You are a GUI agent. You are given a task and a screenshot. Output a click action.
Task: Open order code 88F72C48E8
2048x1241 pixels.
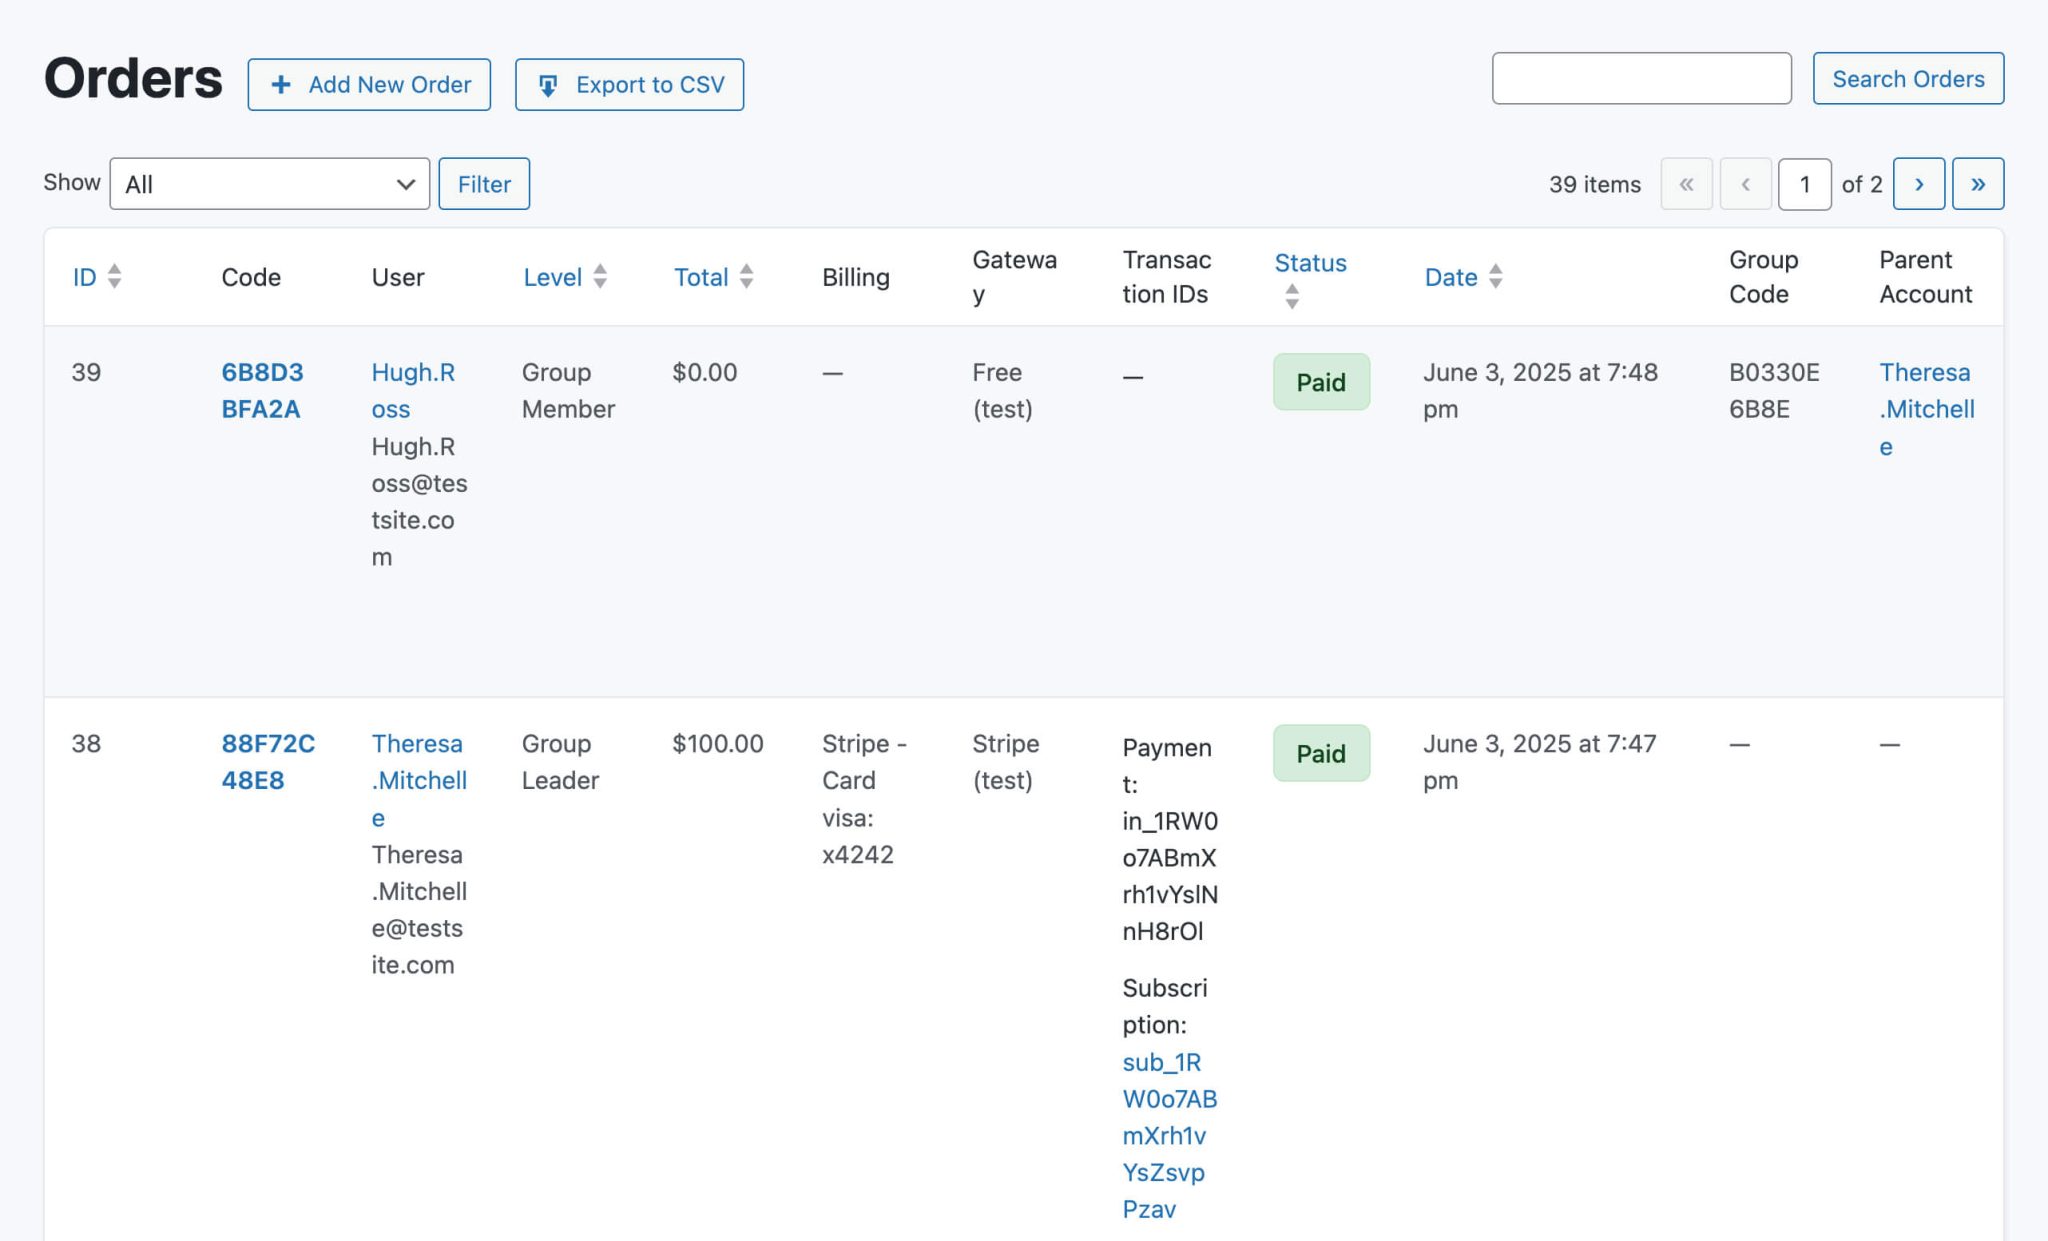tap(268, 762)
